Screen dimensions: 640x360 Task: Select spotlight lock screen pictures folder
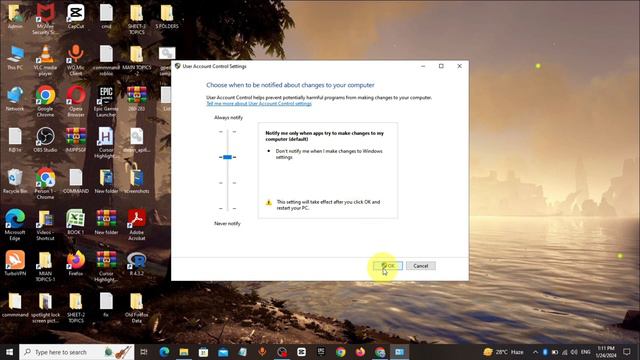pos(45,308)
